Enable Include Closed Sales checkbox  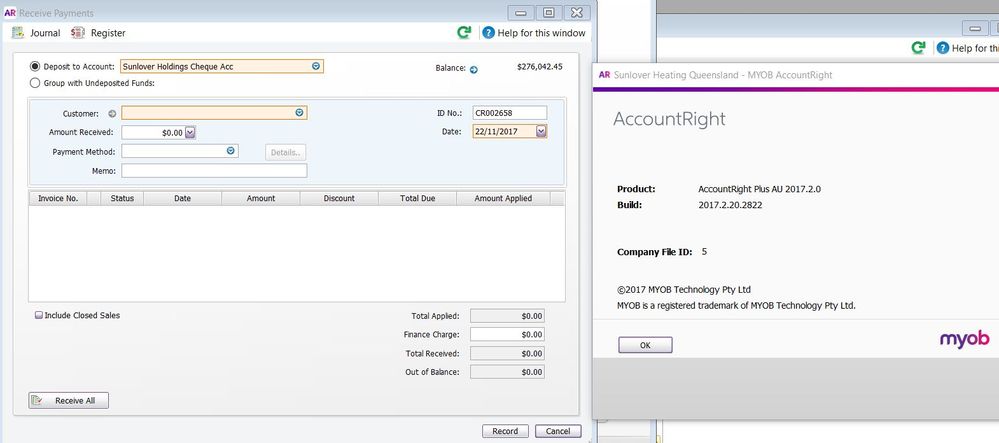click(38, 315)
